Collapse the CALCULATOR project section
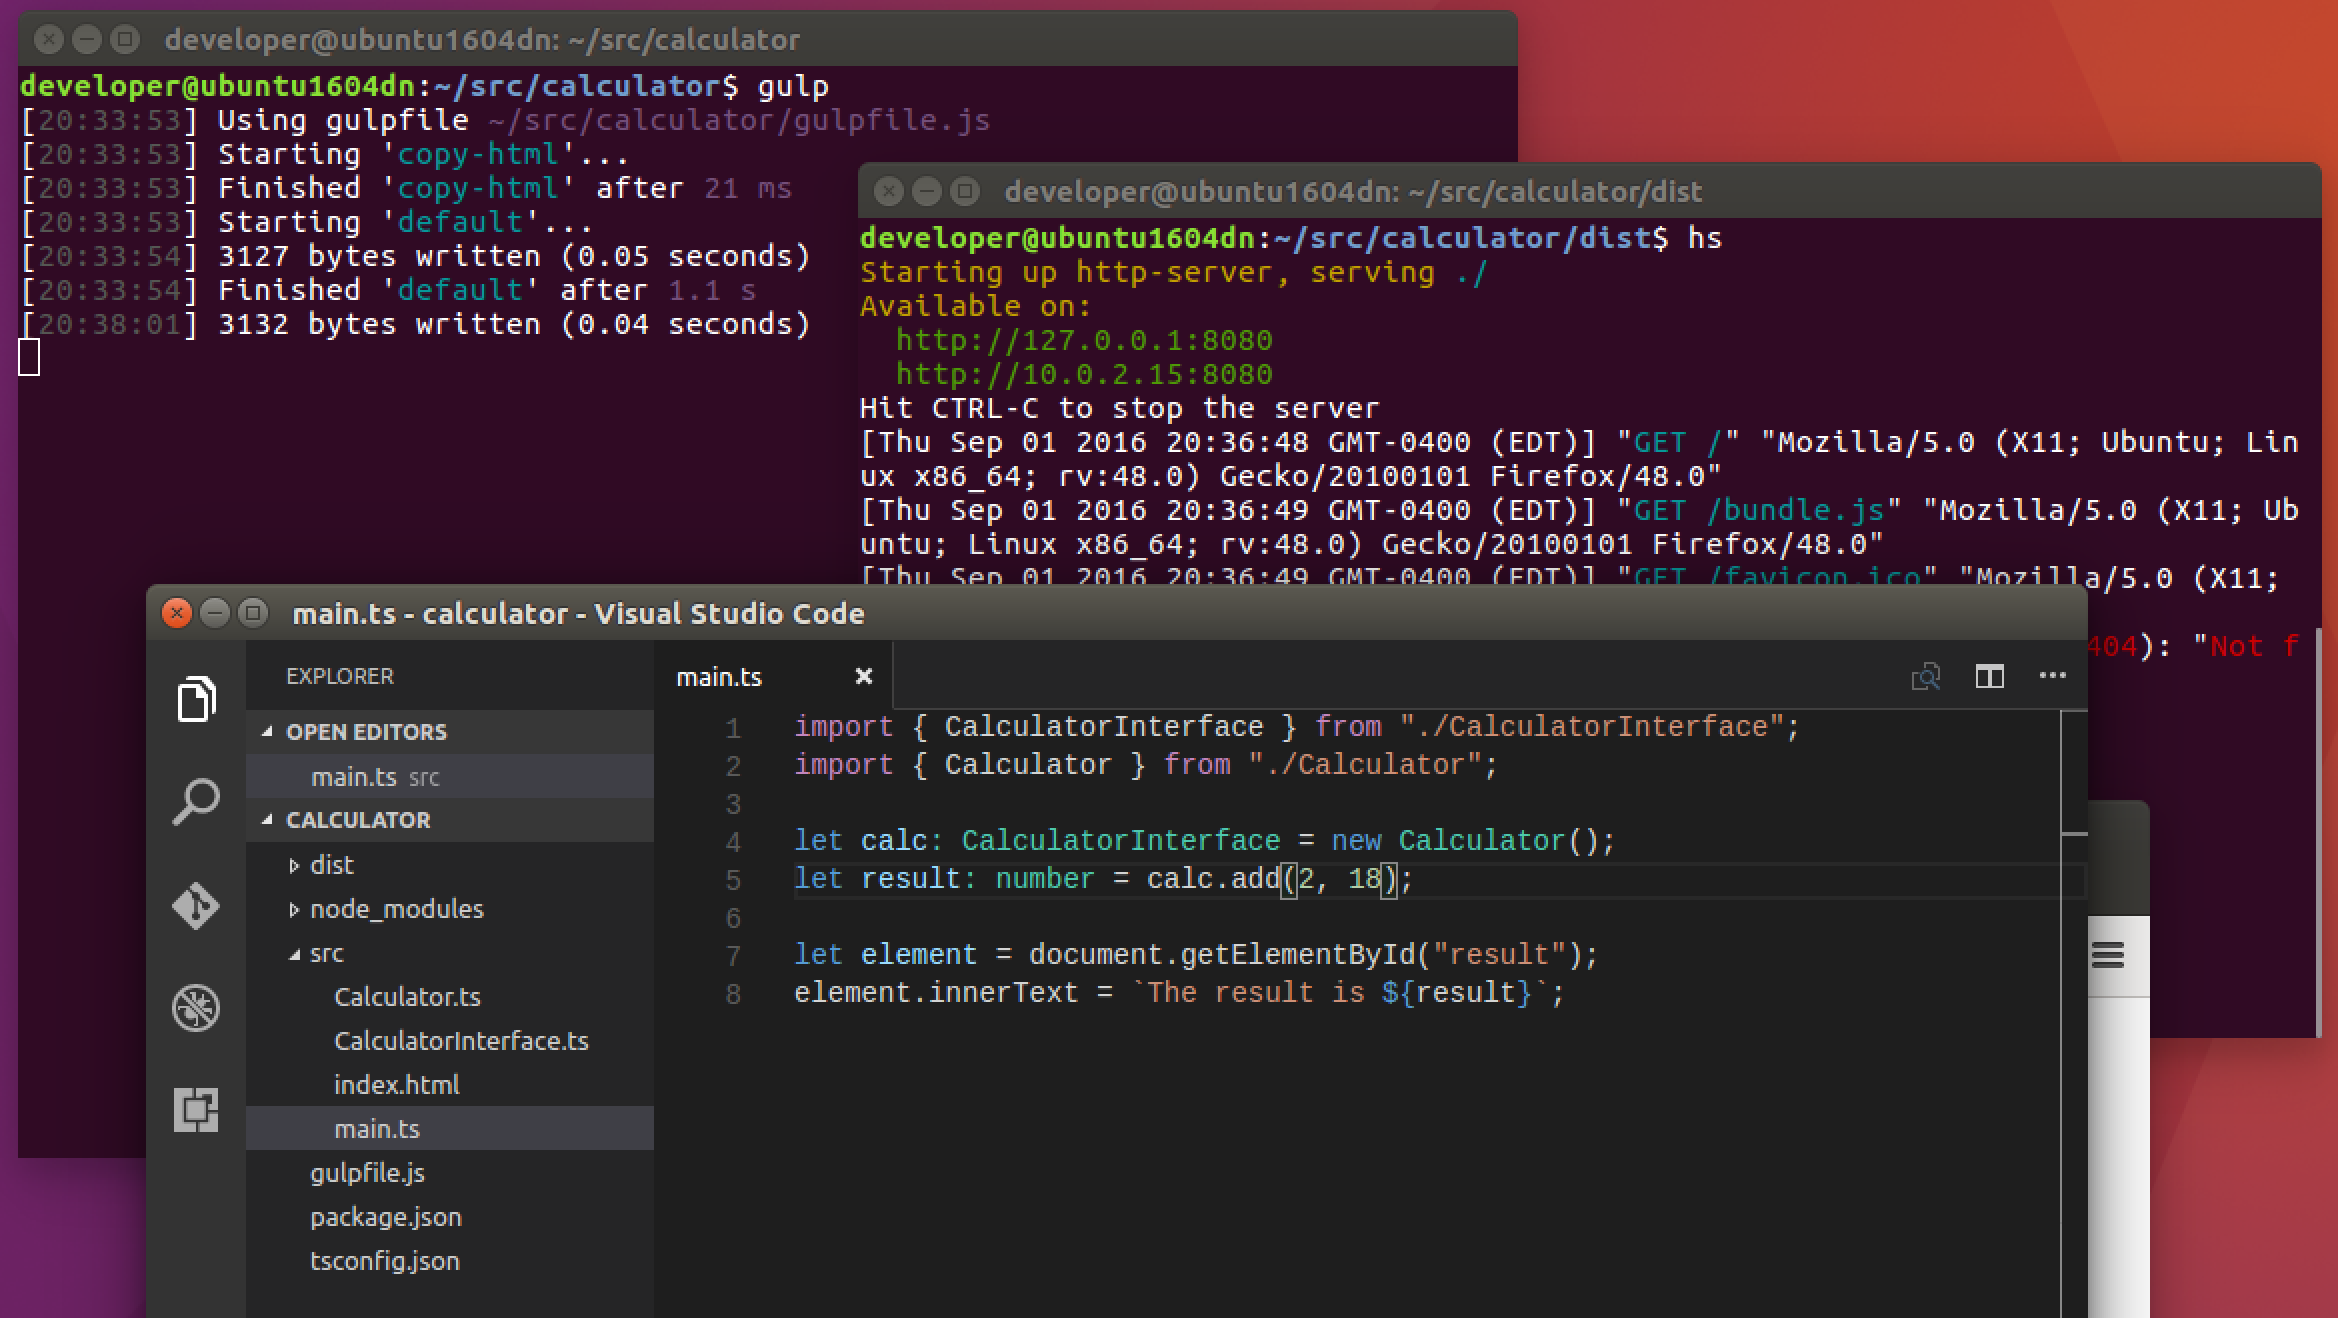The image size is (2338, 1318). (357, 820)
